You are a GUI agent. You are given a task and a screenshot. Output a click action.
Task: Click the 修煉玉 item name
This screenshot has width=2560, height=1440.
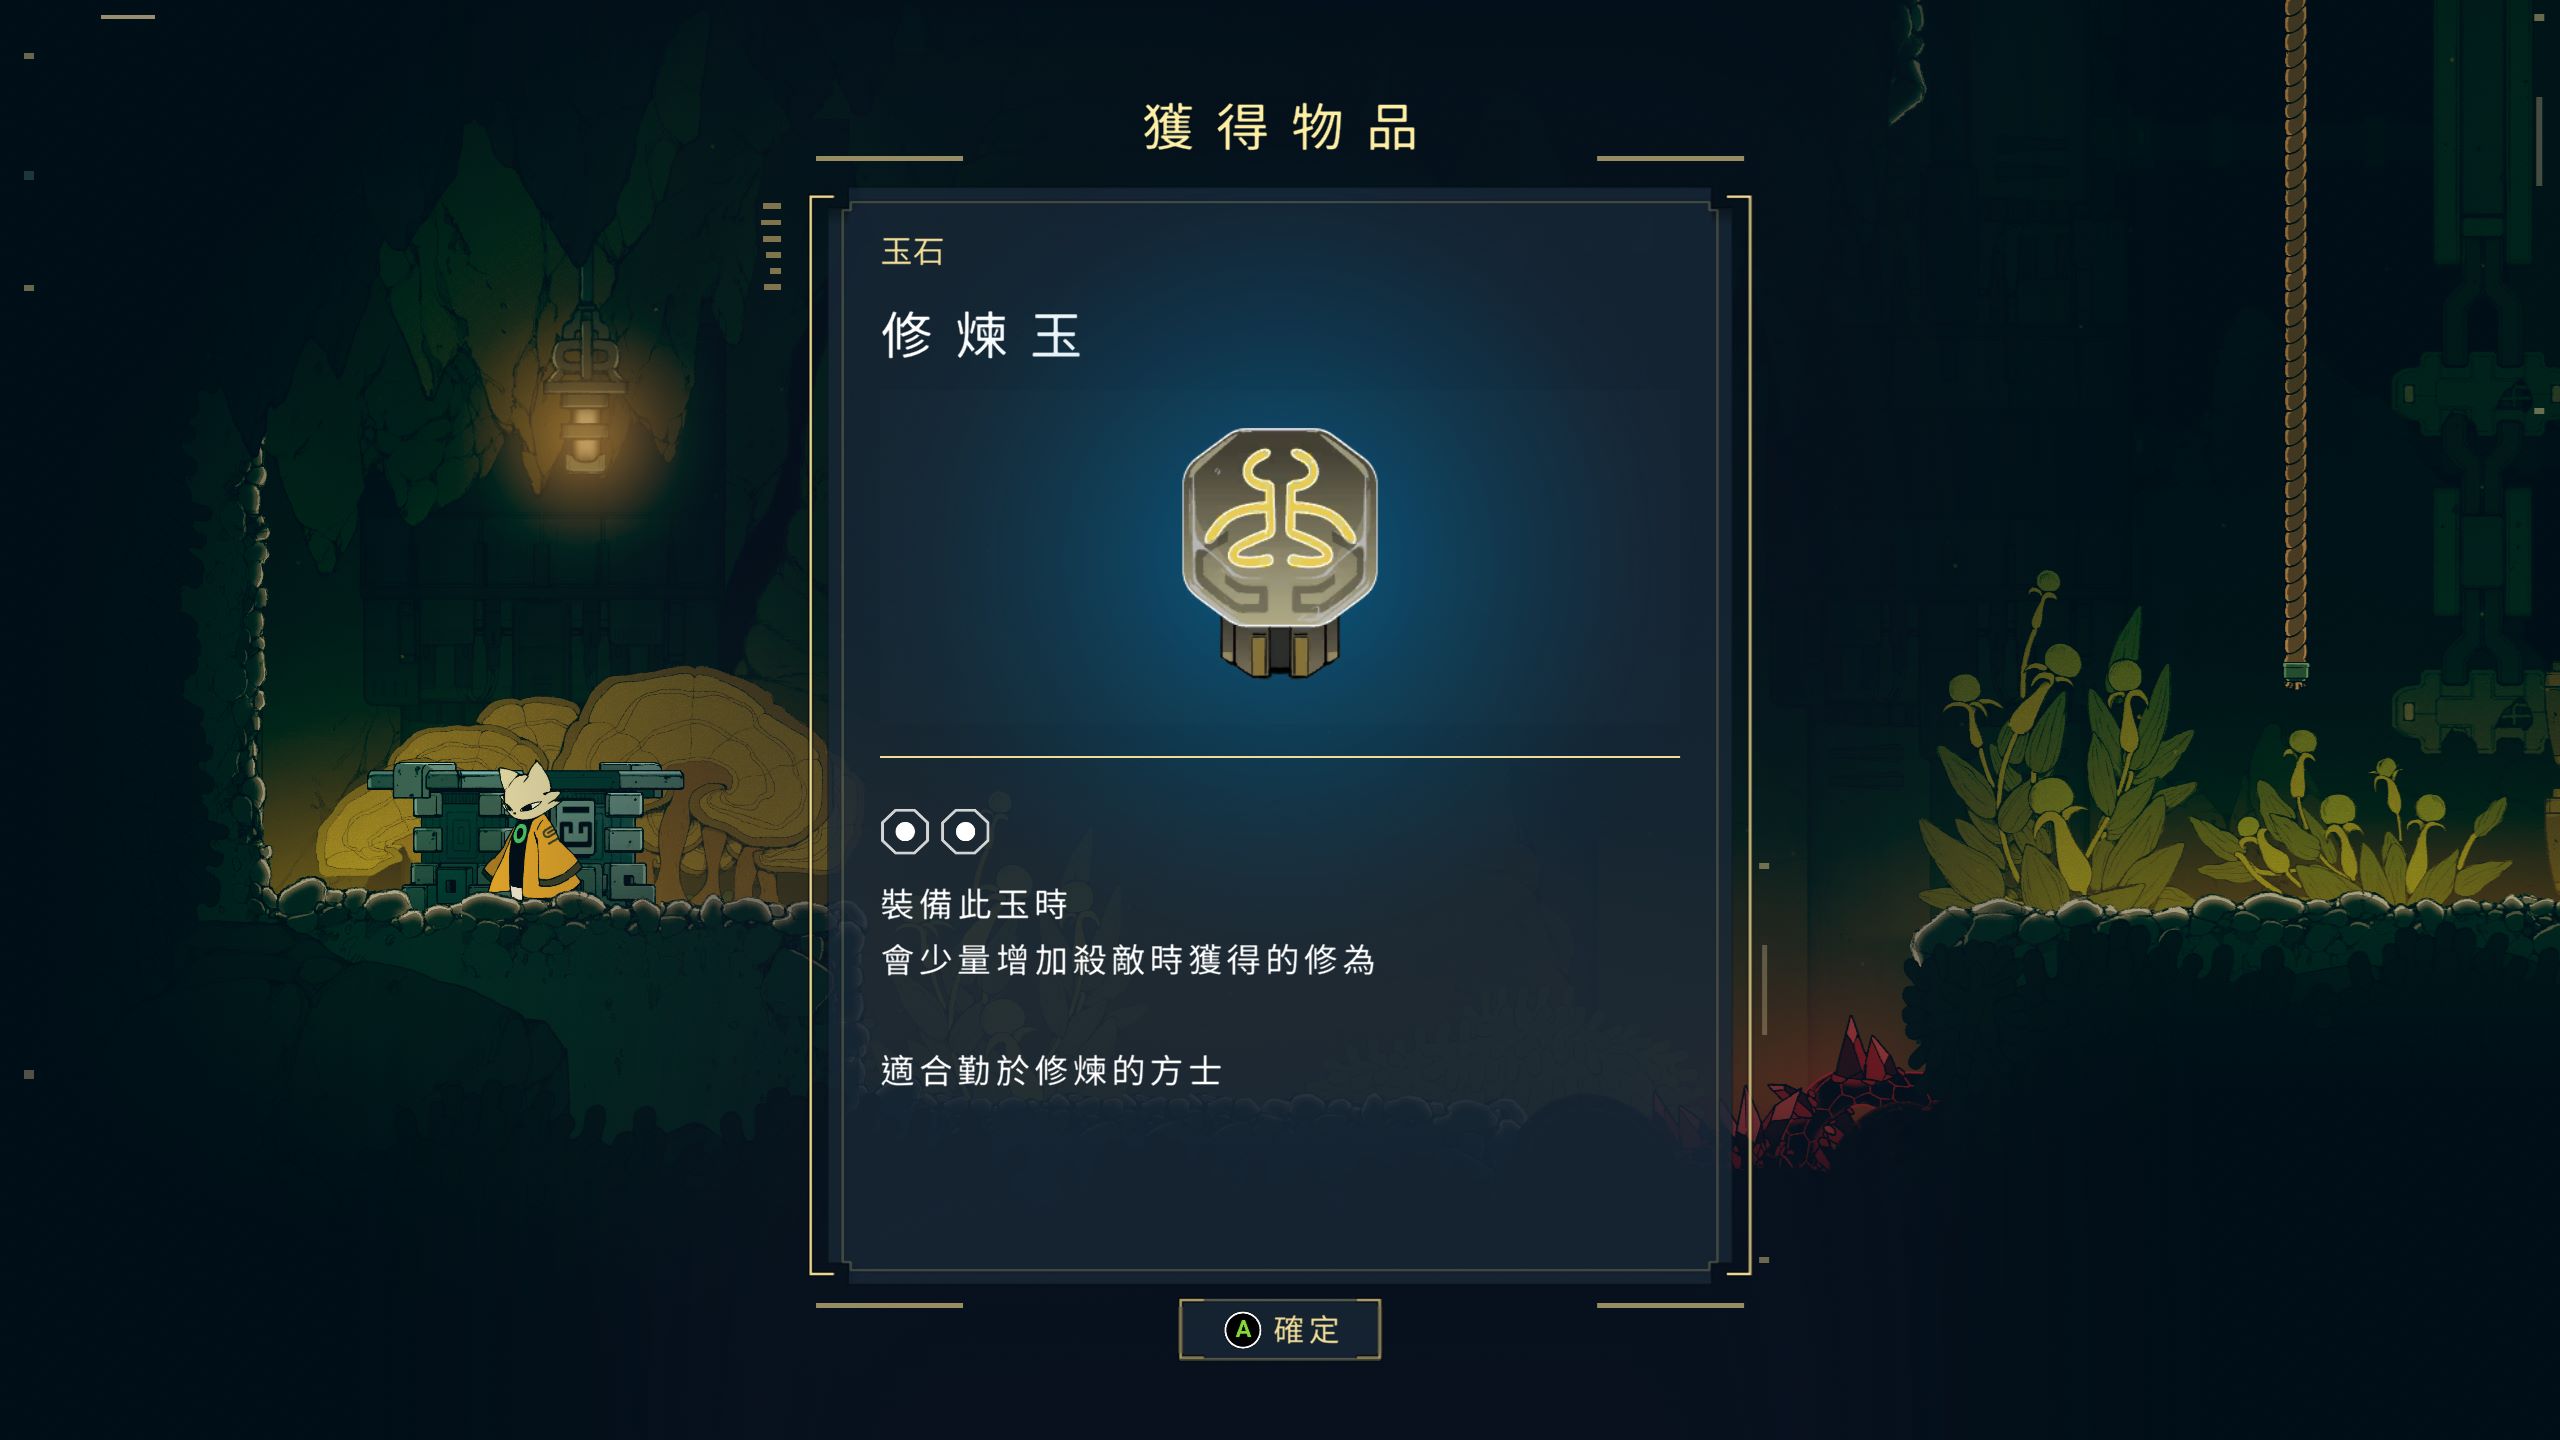[981, 335]
